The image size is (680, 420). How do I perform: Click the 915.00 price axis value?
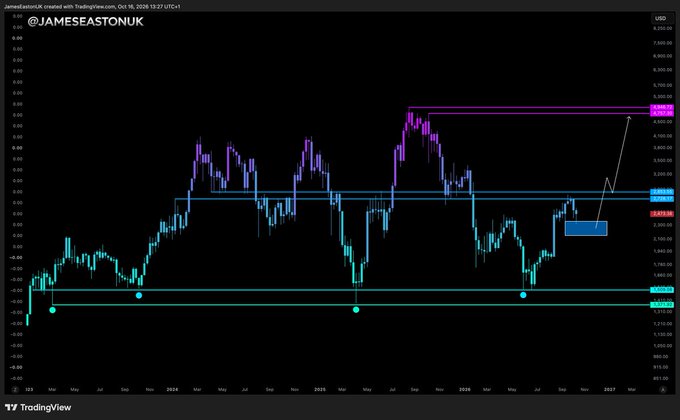point(662,367)
